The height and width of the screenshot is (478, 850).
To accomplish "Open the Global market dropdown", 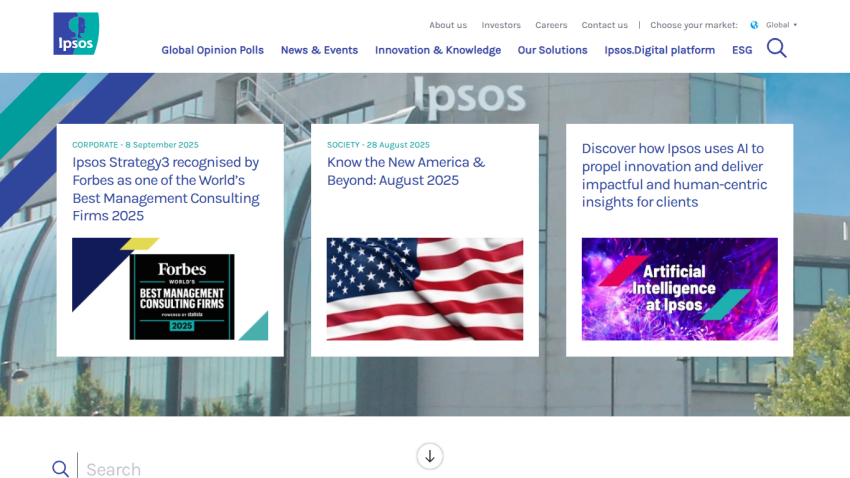I will coord(781,25).
